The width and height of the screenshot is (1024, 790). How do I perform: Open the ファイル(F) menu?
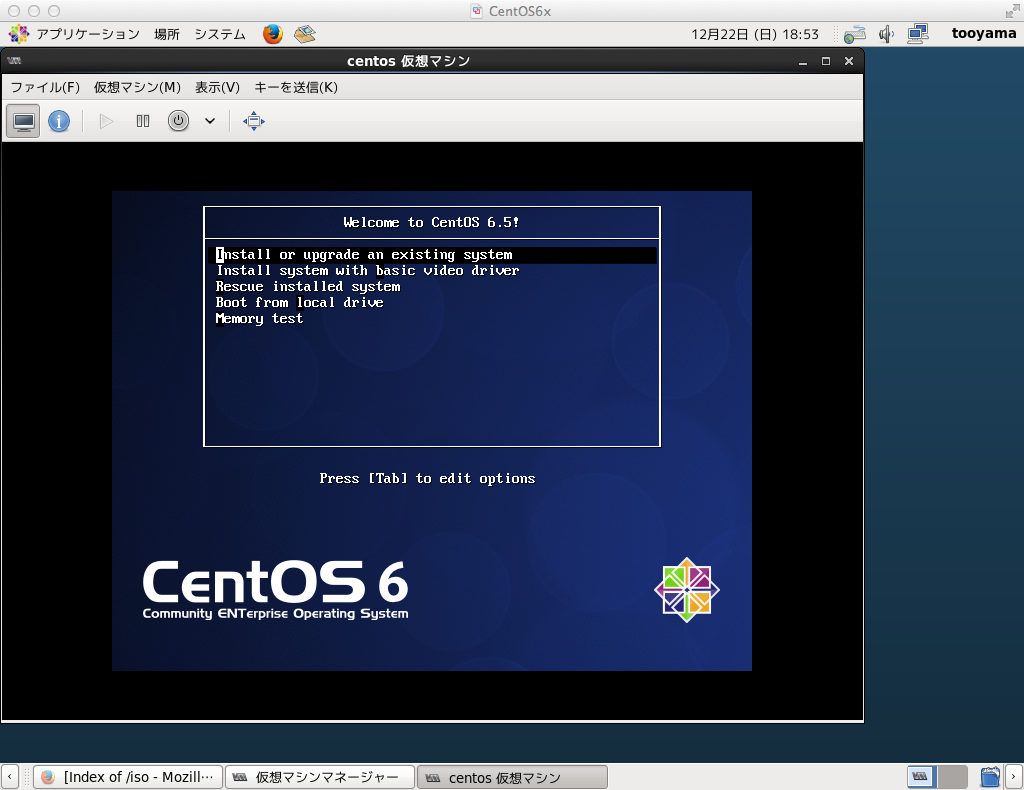45,87
